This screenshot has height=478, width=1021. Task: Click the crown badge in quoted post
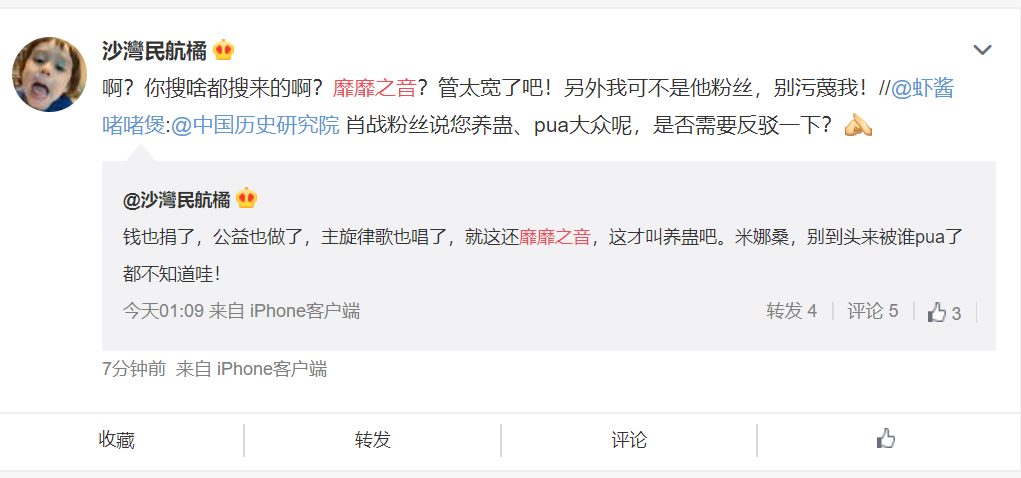[247, 199]
